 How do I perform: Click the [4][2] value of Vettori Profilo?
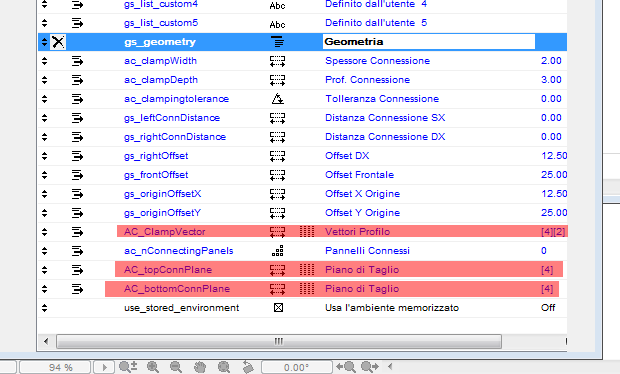[553, 232]
